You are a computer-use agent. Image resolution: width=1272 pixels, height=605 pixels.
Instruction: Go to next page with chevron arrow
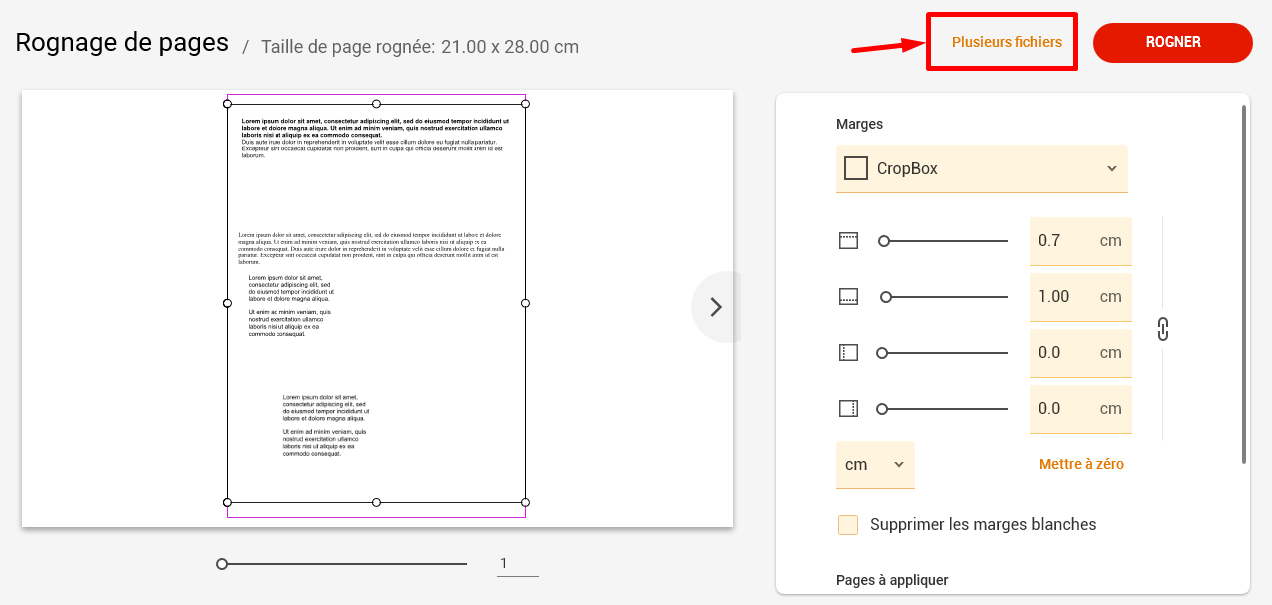point(715,307)
